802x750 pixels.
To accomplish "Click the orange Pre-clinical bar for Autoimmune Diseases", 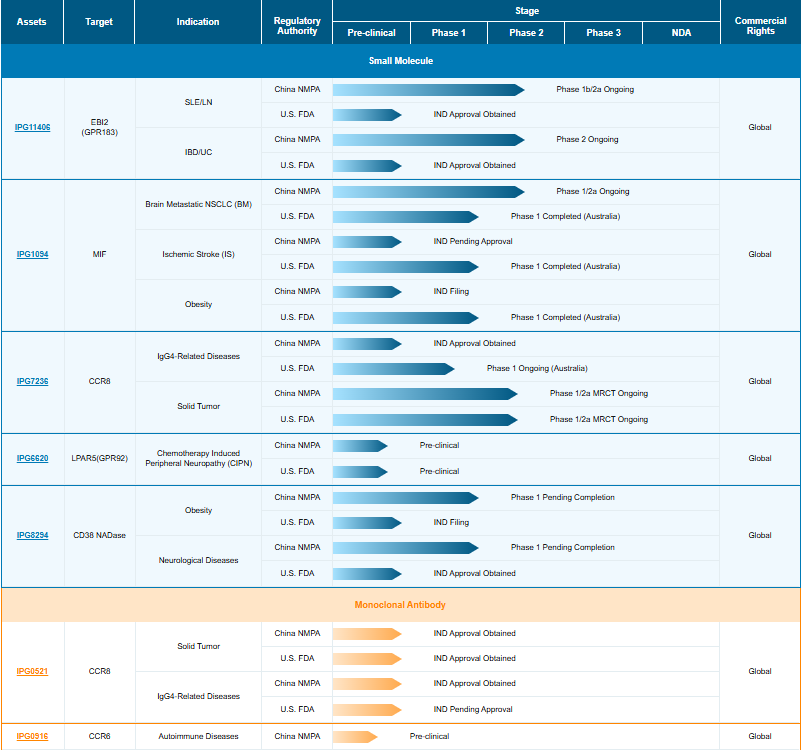I will coord(355,737).
